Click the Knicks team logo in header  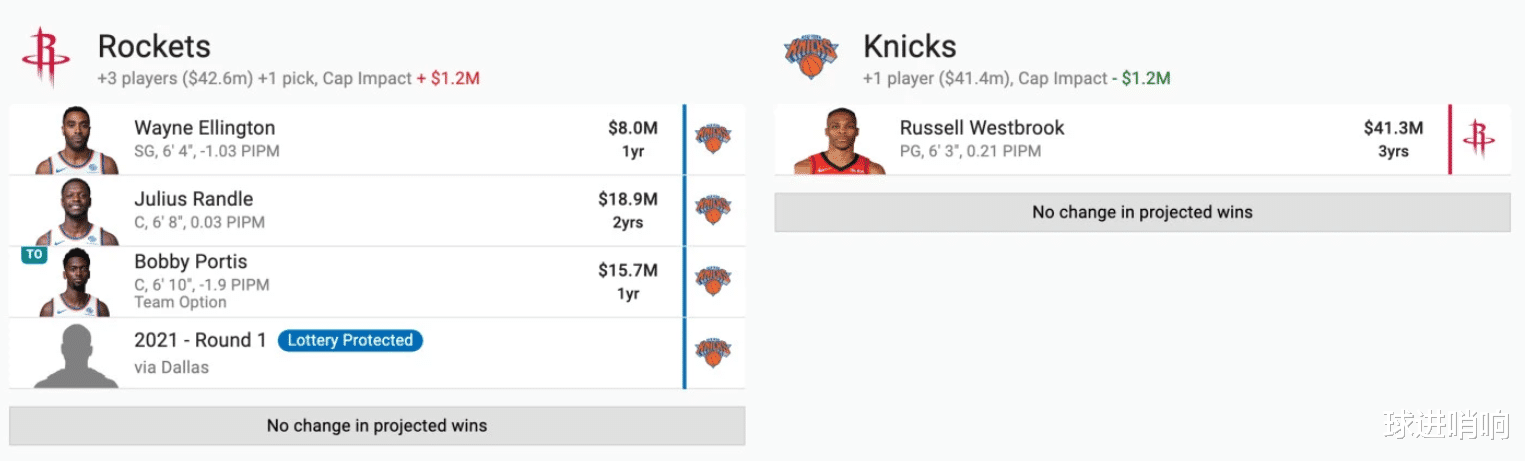(811, 57)
